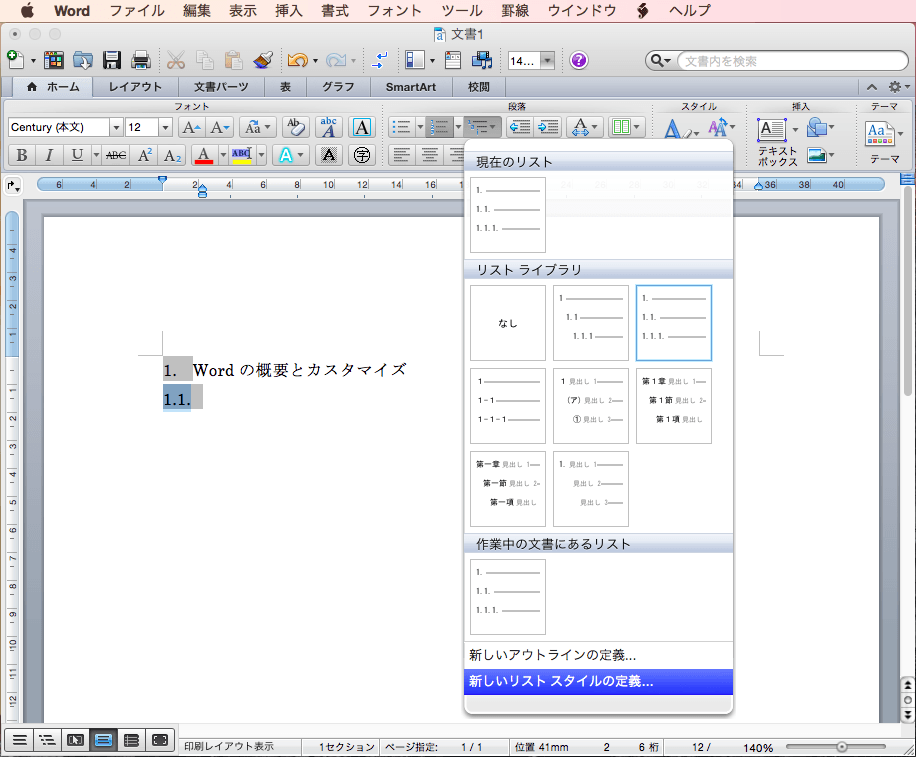Viewport: 916px width, 757px height.
Task: Adjust the zoom slider in status bar
Action: click(841, 746)
